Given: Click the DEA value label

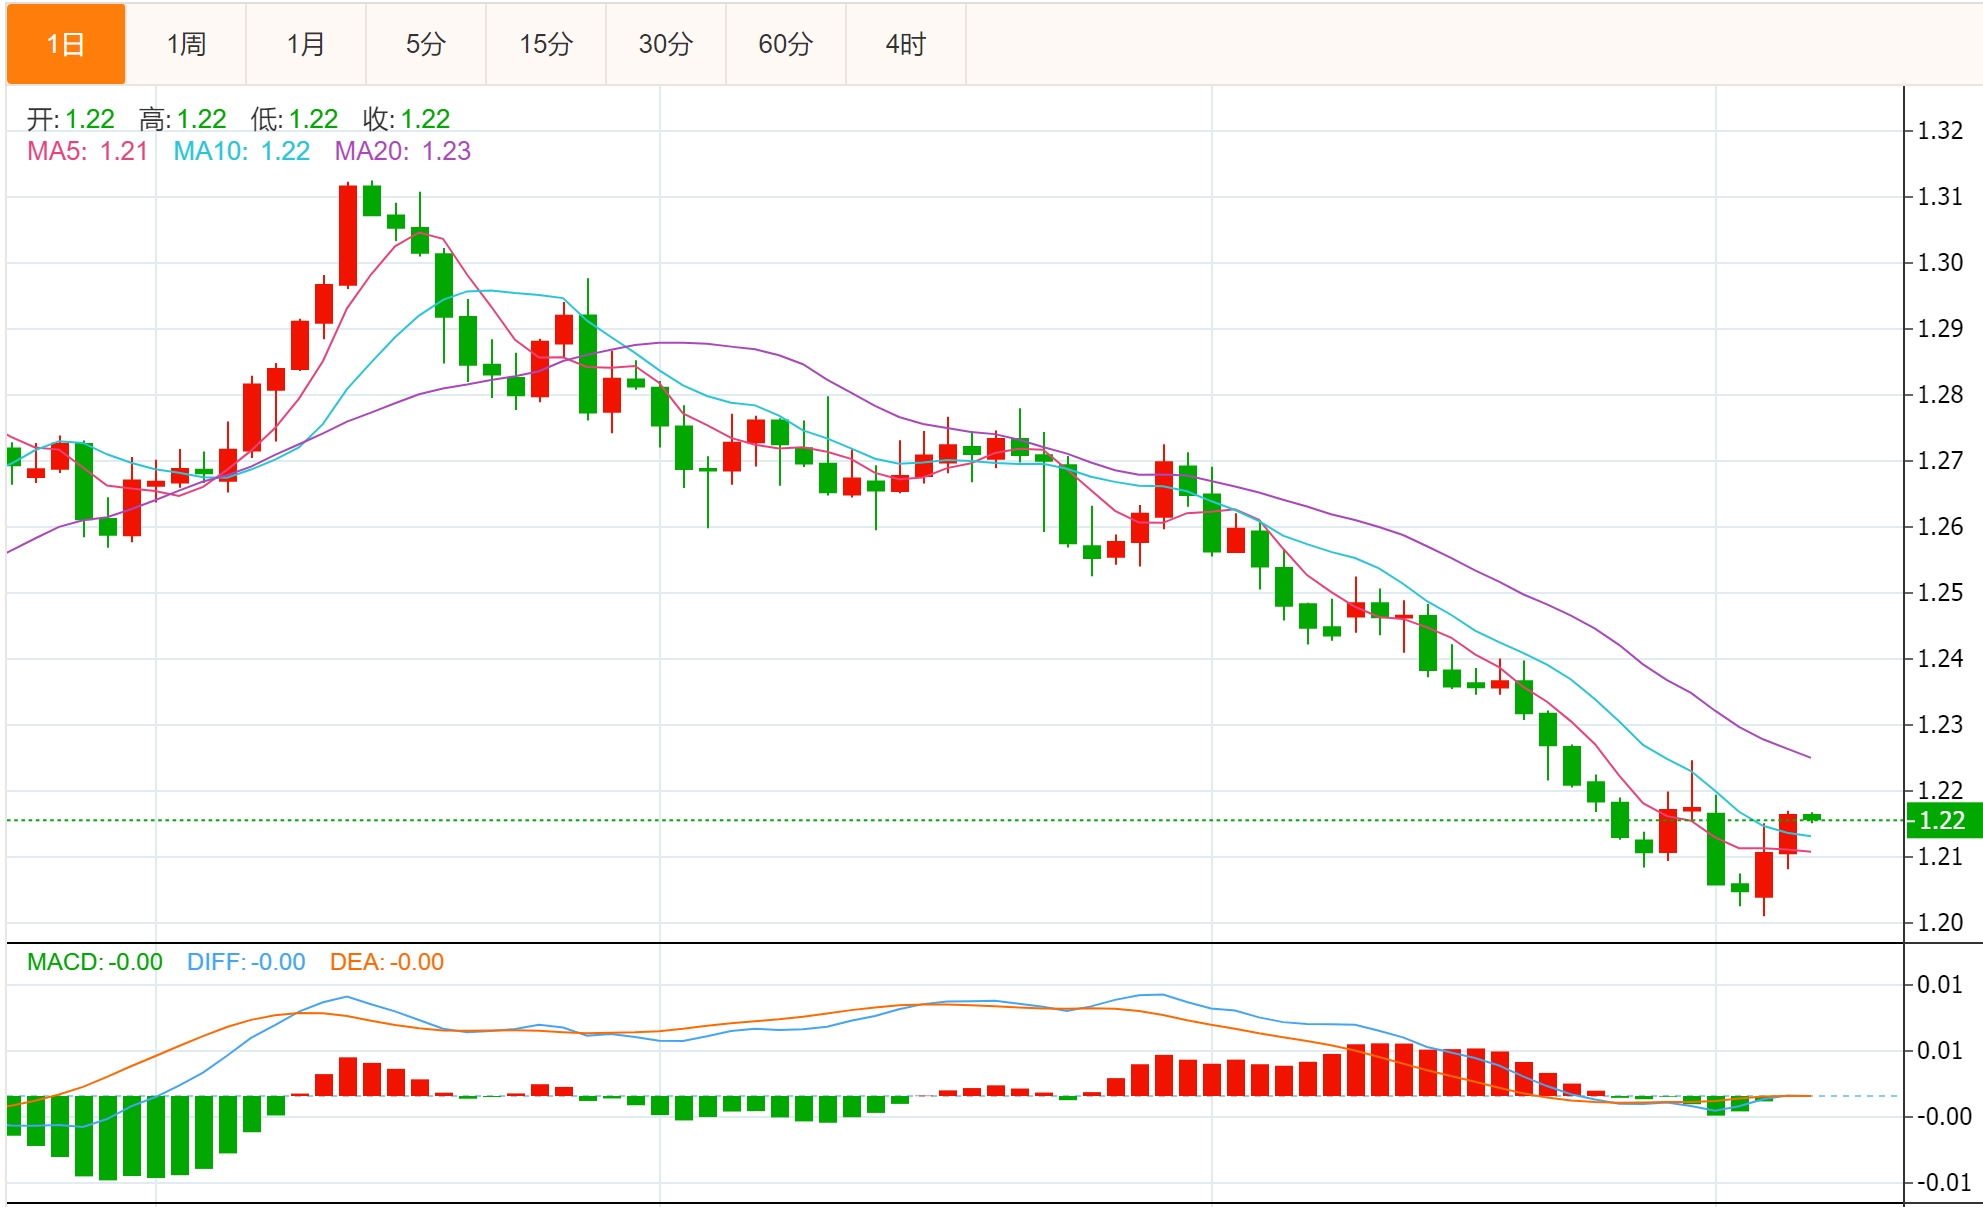Looking at the screenshot, I should (x=386, y=962).
